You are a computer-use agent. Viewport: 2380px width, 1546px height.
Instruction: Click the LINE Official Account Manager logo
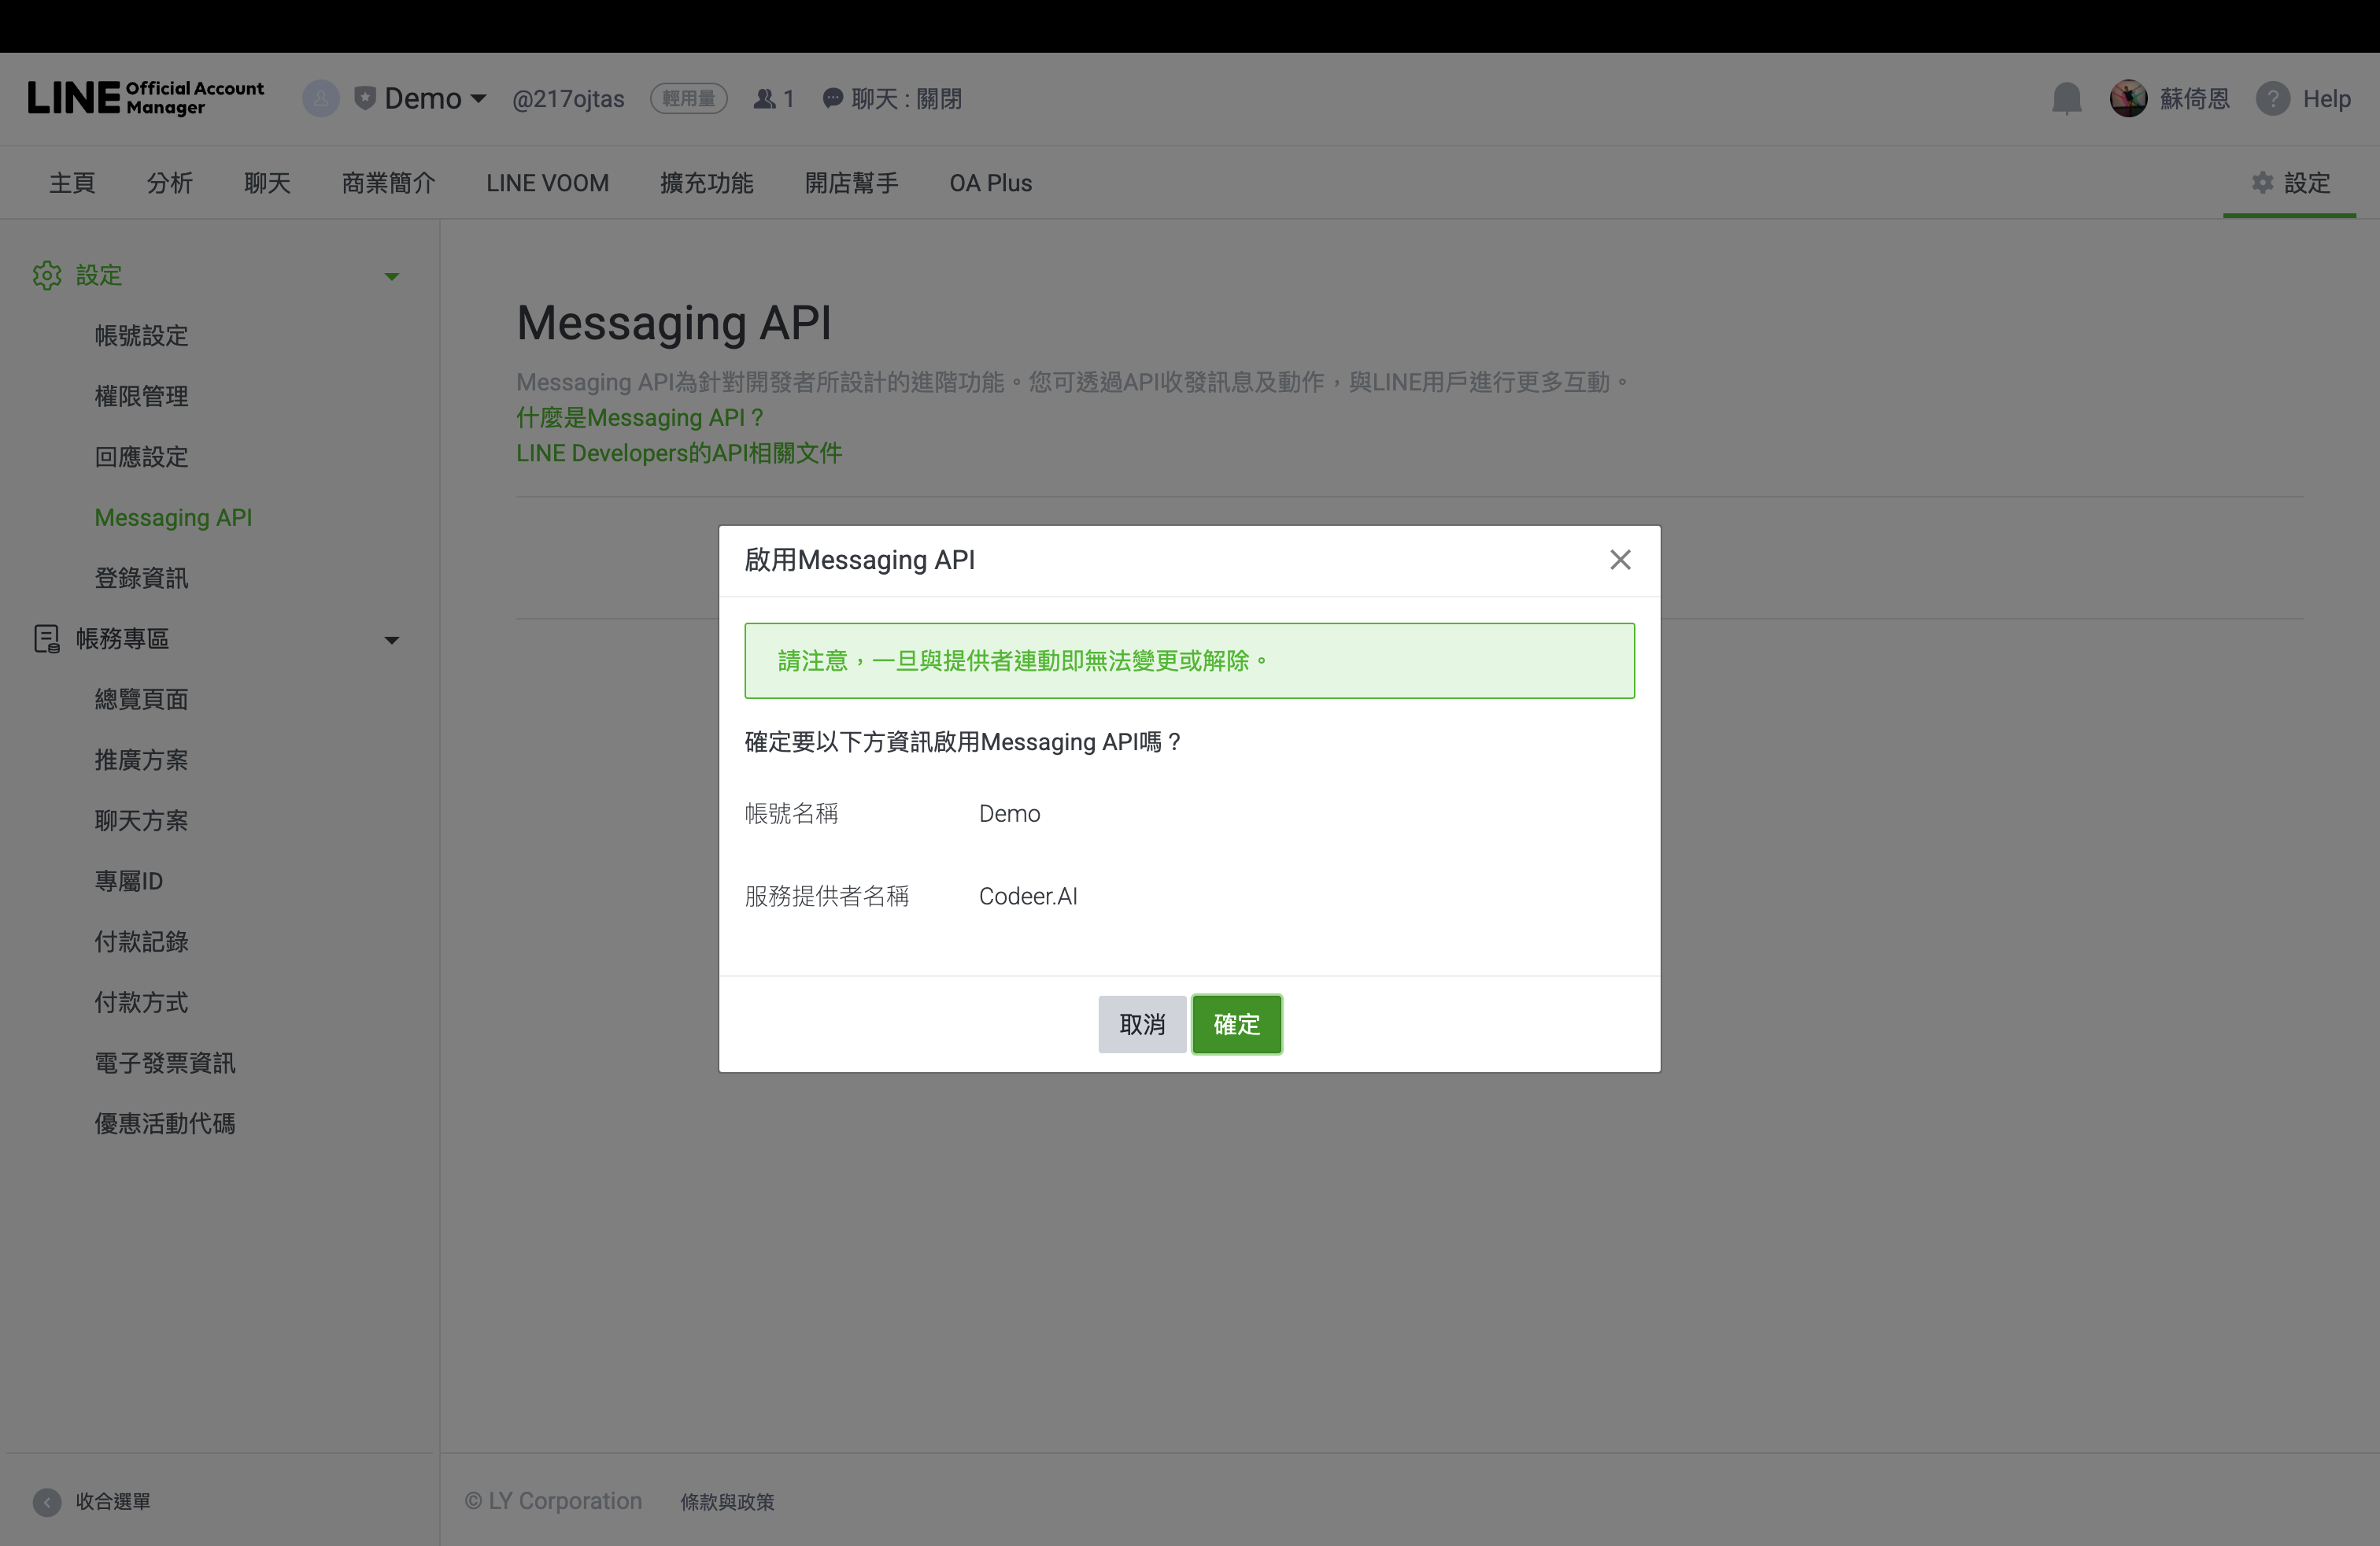pyautogui.click(x=146, y=98)
